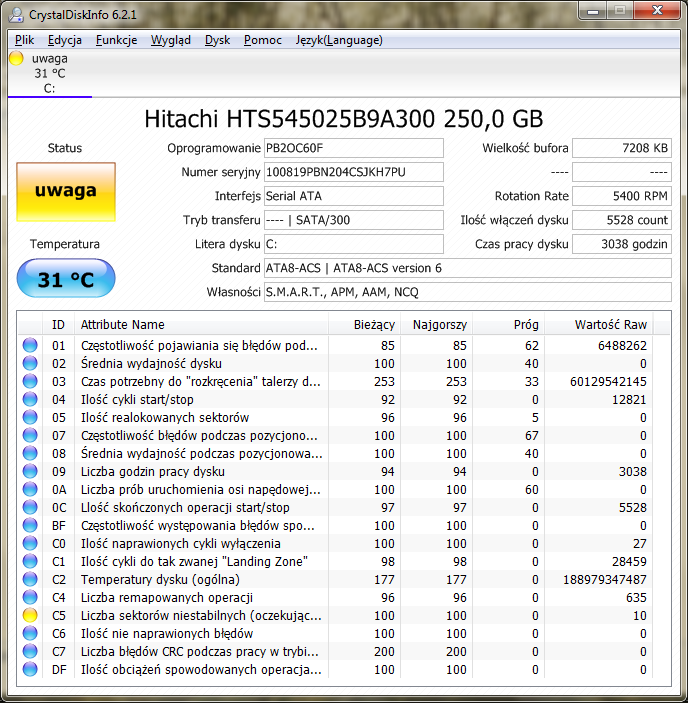
Task: Open the Edycja menu
Action: coord(65,40)
